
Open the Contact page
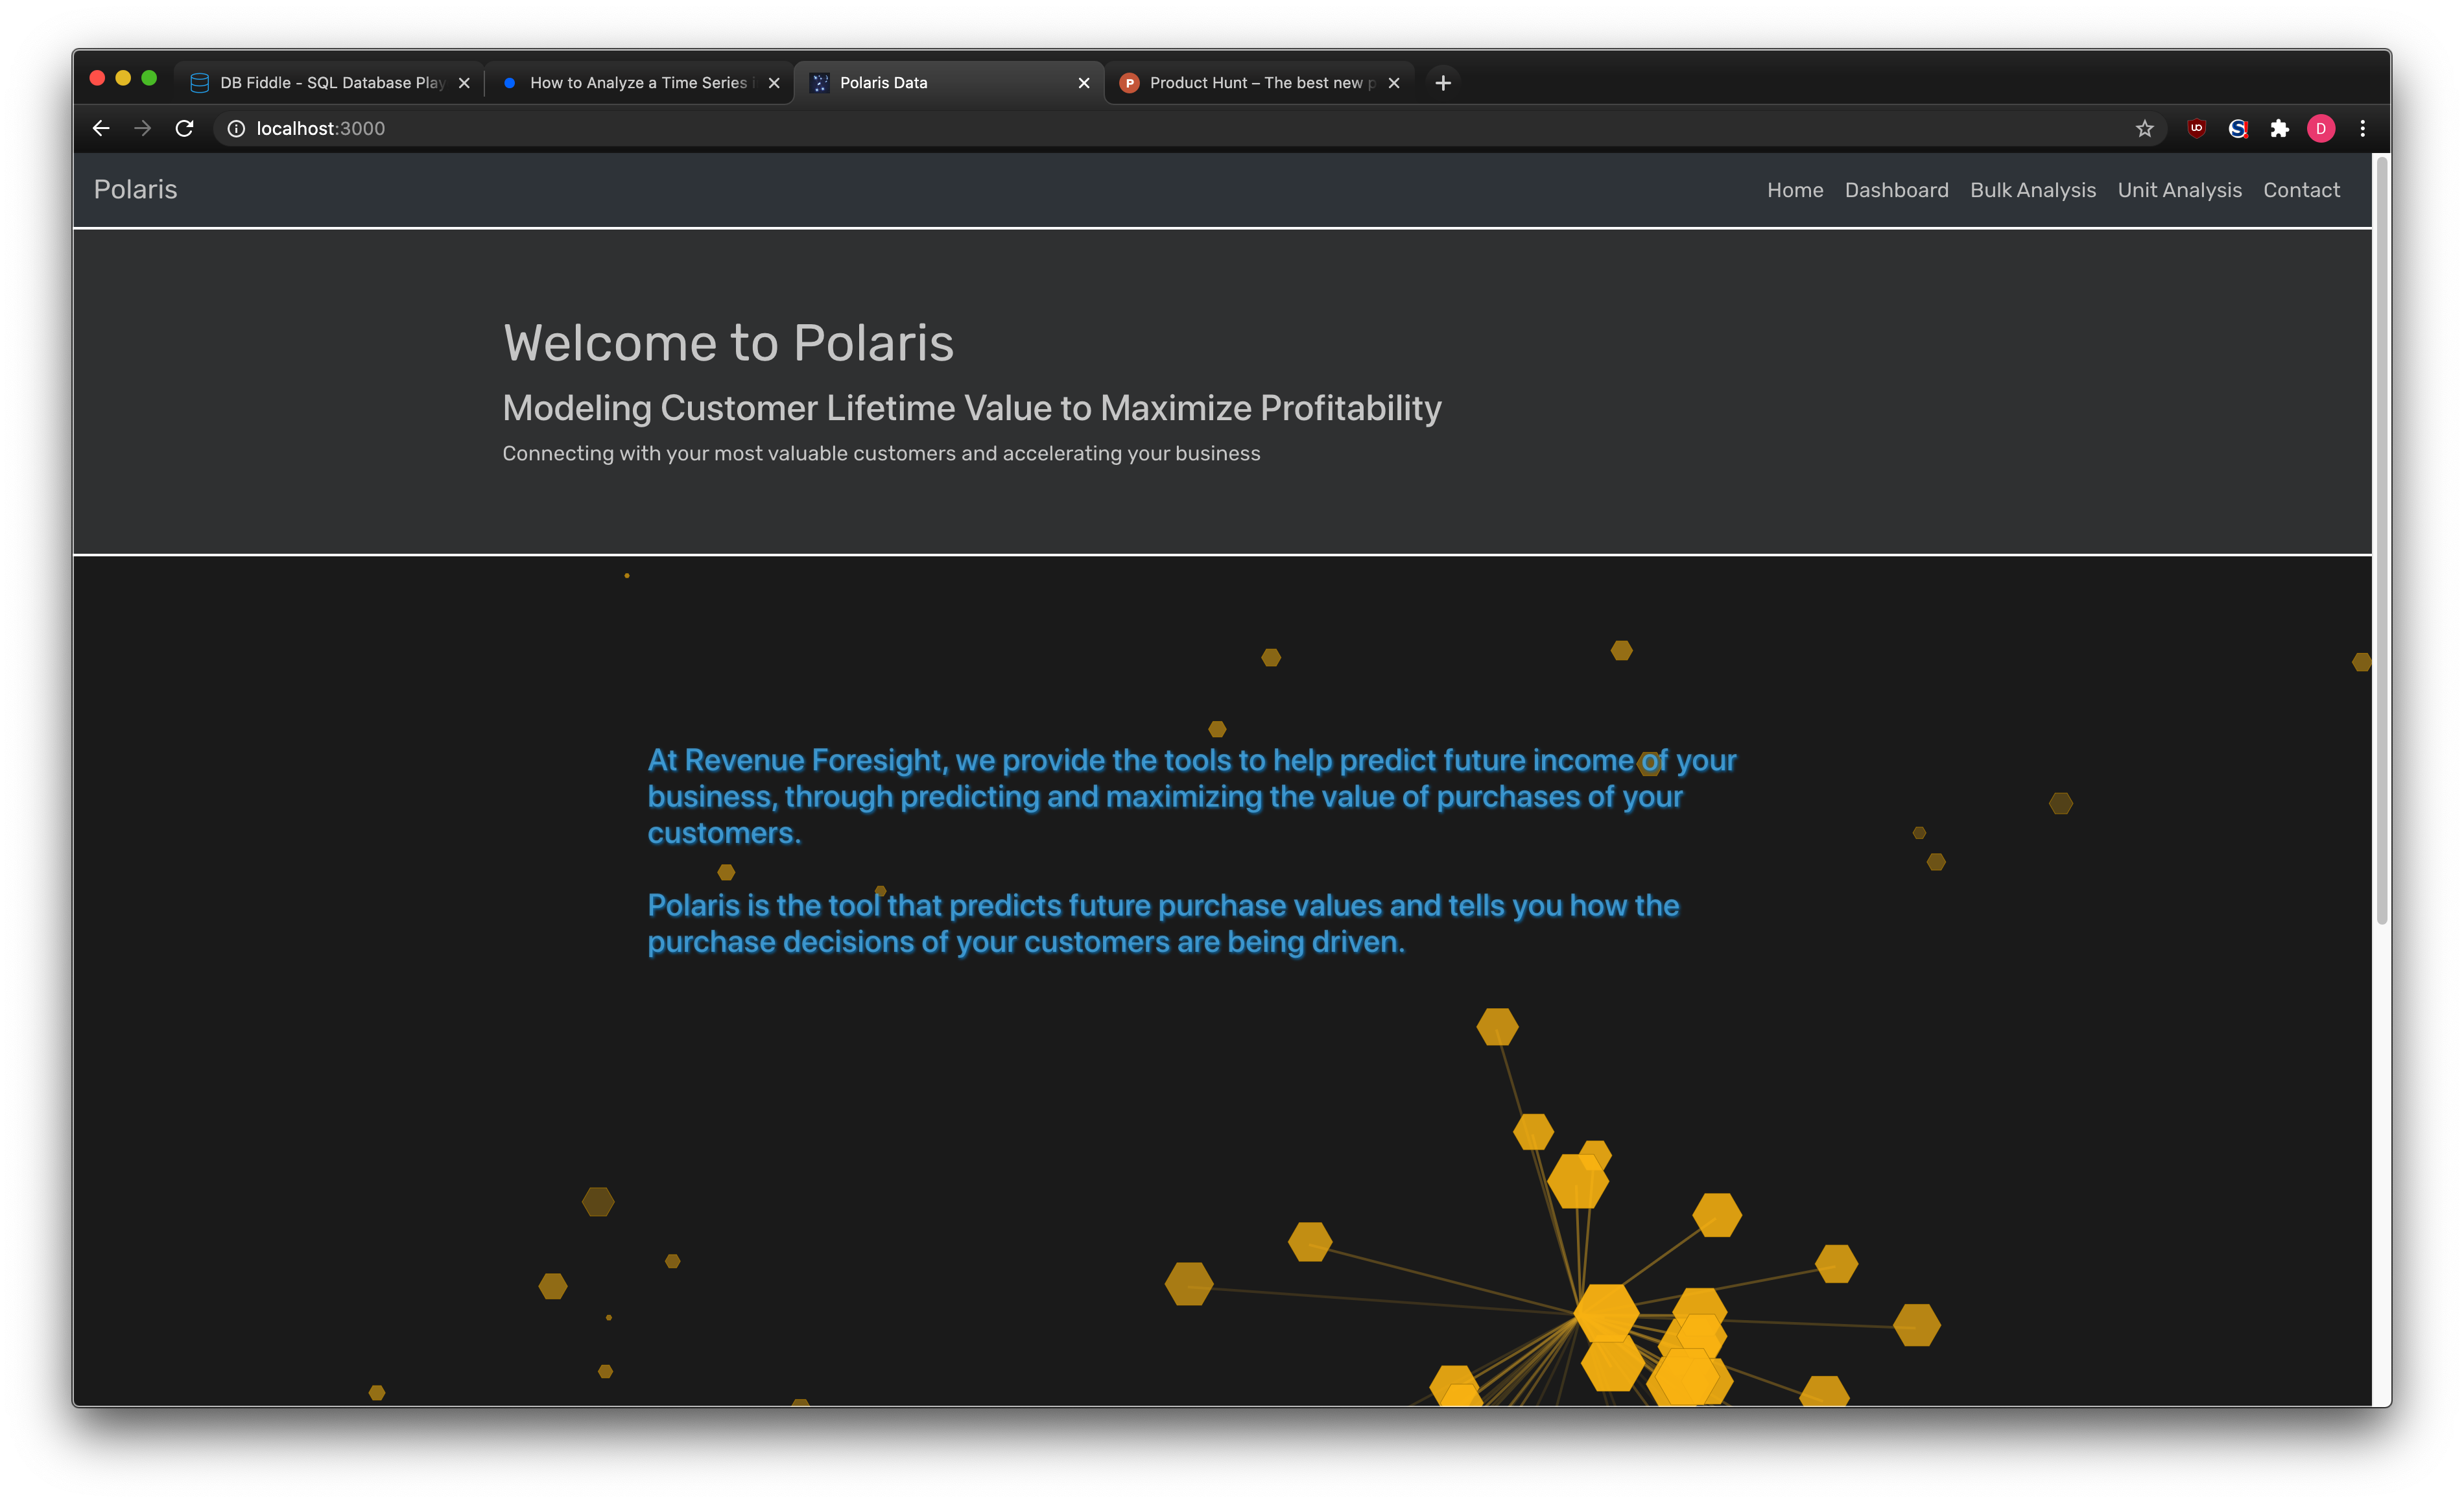(2301, 190)
